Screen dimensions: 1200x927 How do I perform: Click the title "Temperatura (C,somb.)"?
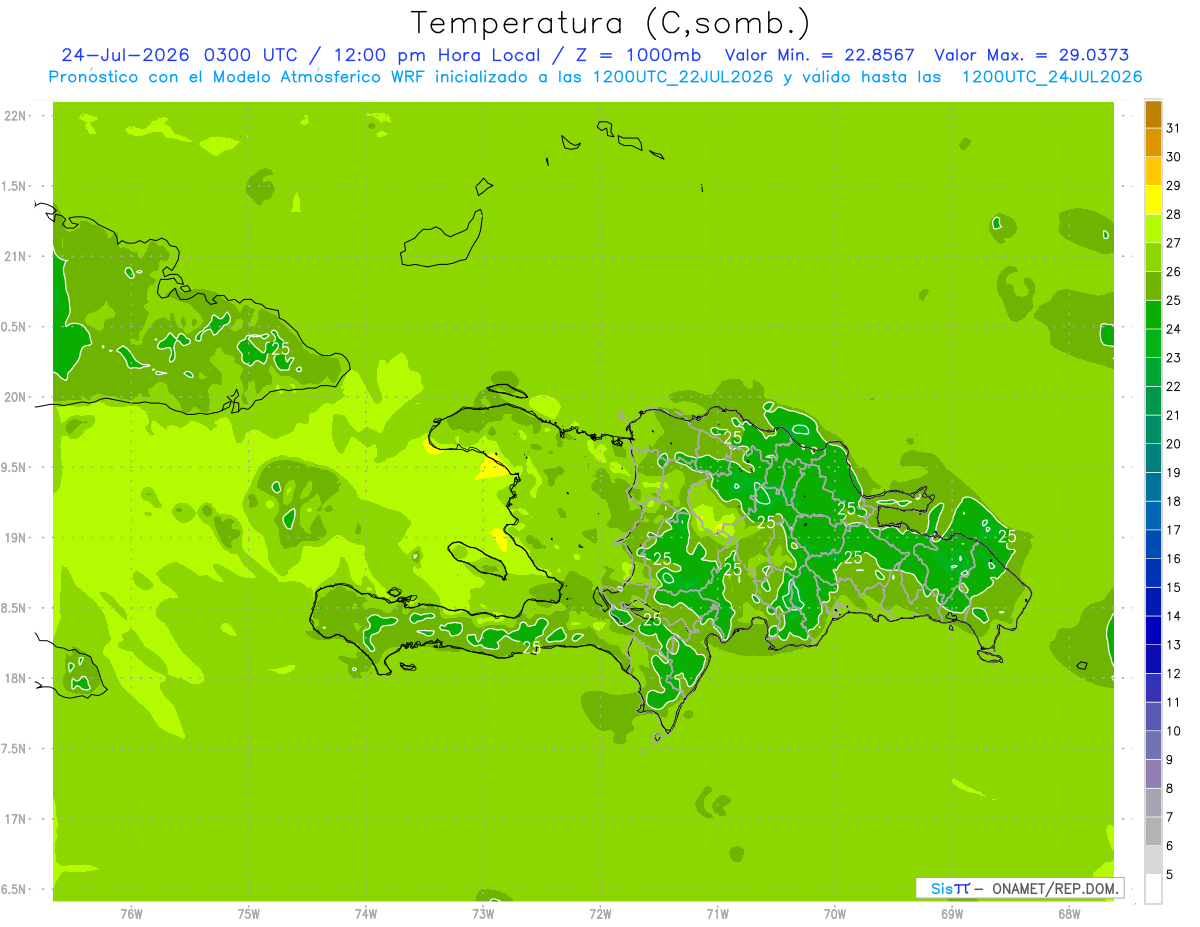610,23
